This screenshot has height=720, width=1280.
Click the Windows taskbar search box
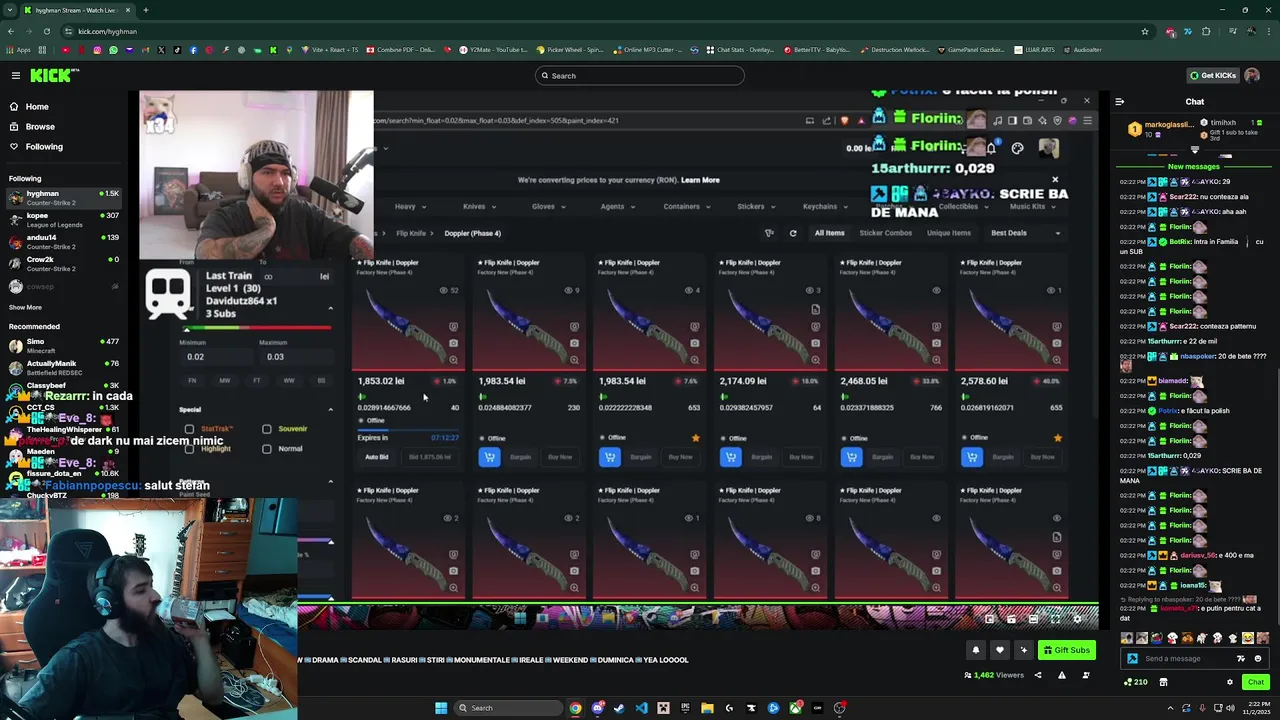509,708
